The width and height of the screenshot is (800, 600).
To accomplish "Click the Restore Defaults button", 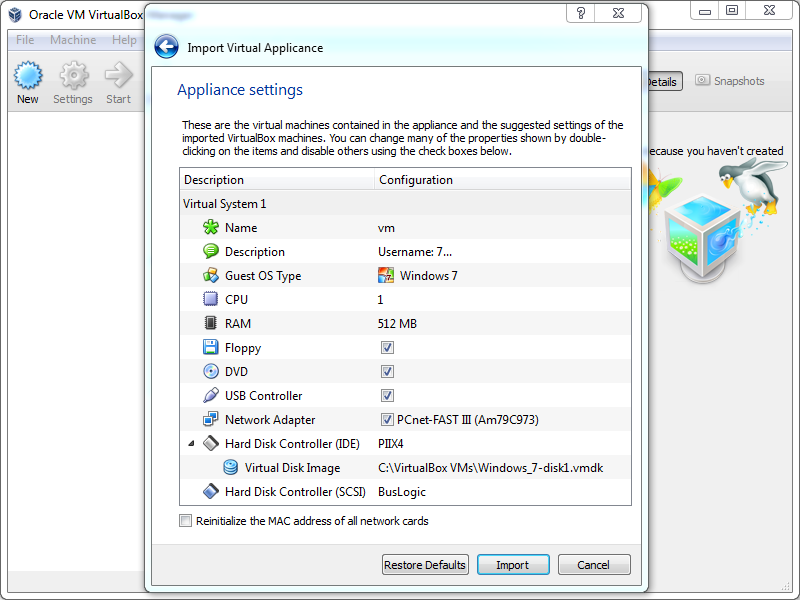I will coord(425,565).
